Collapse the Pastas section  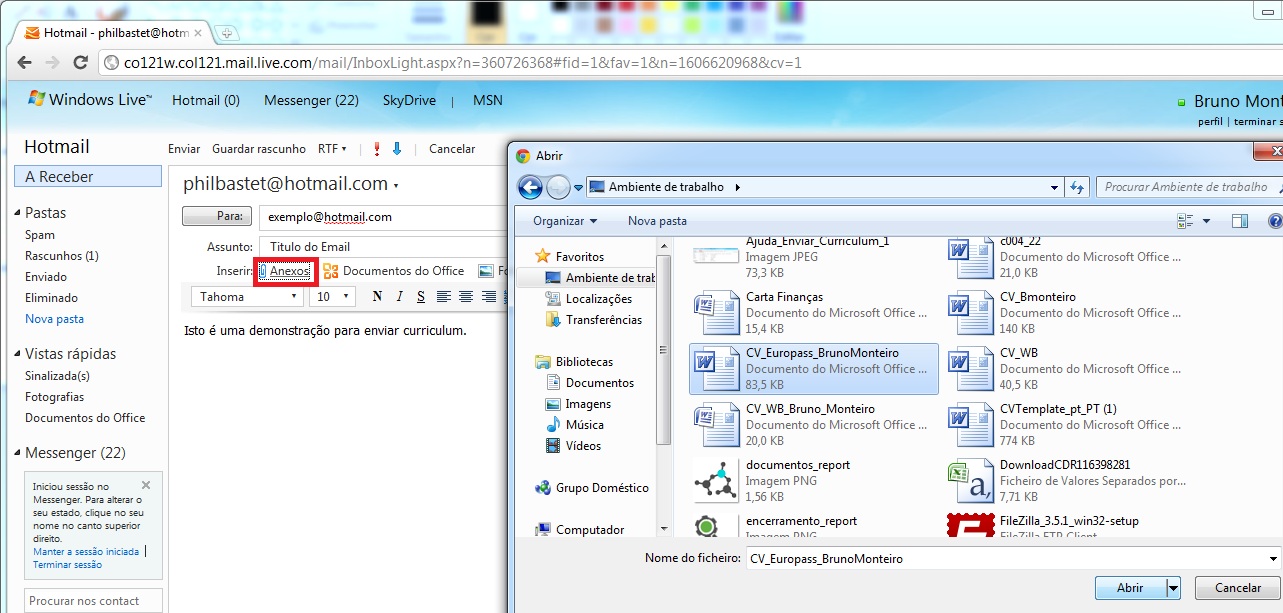17,213
